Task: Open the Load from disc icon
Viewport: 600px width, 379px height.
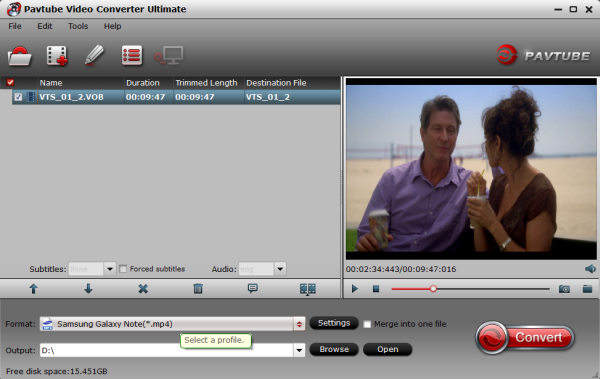Action: click(x=20, y=56)
